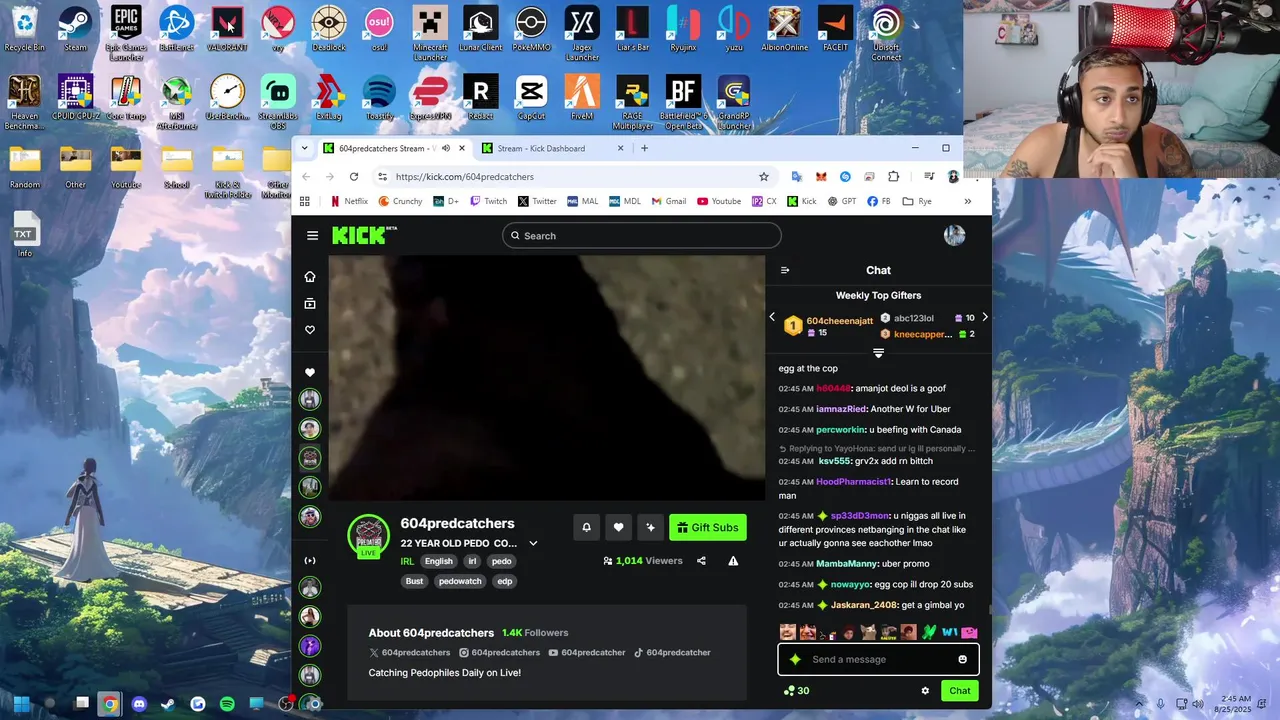The height and width of the screenshot is (720, 1280).
Task: Toggle the follow heart for 604predcatchers
Action: pos(619,527)
